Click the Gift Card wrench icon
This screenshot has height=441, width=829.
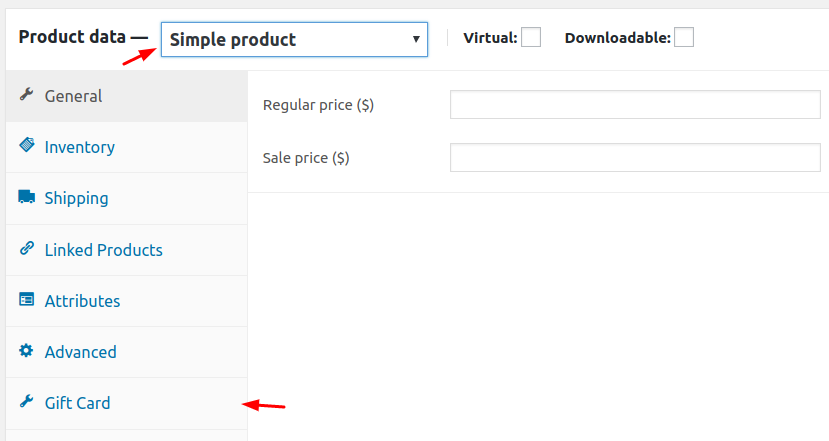26,401
